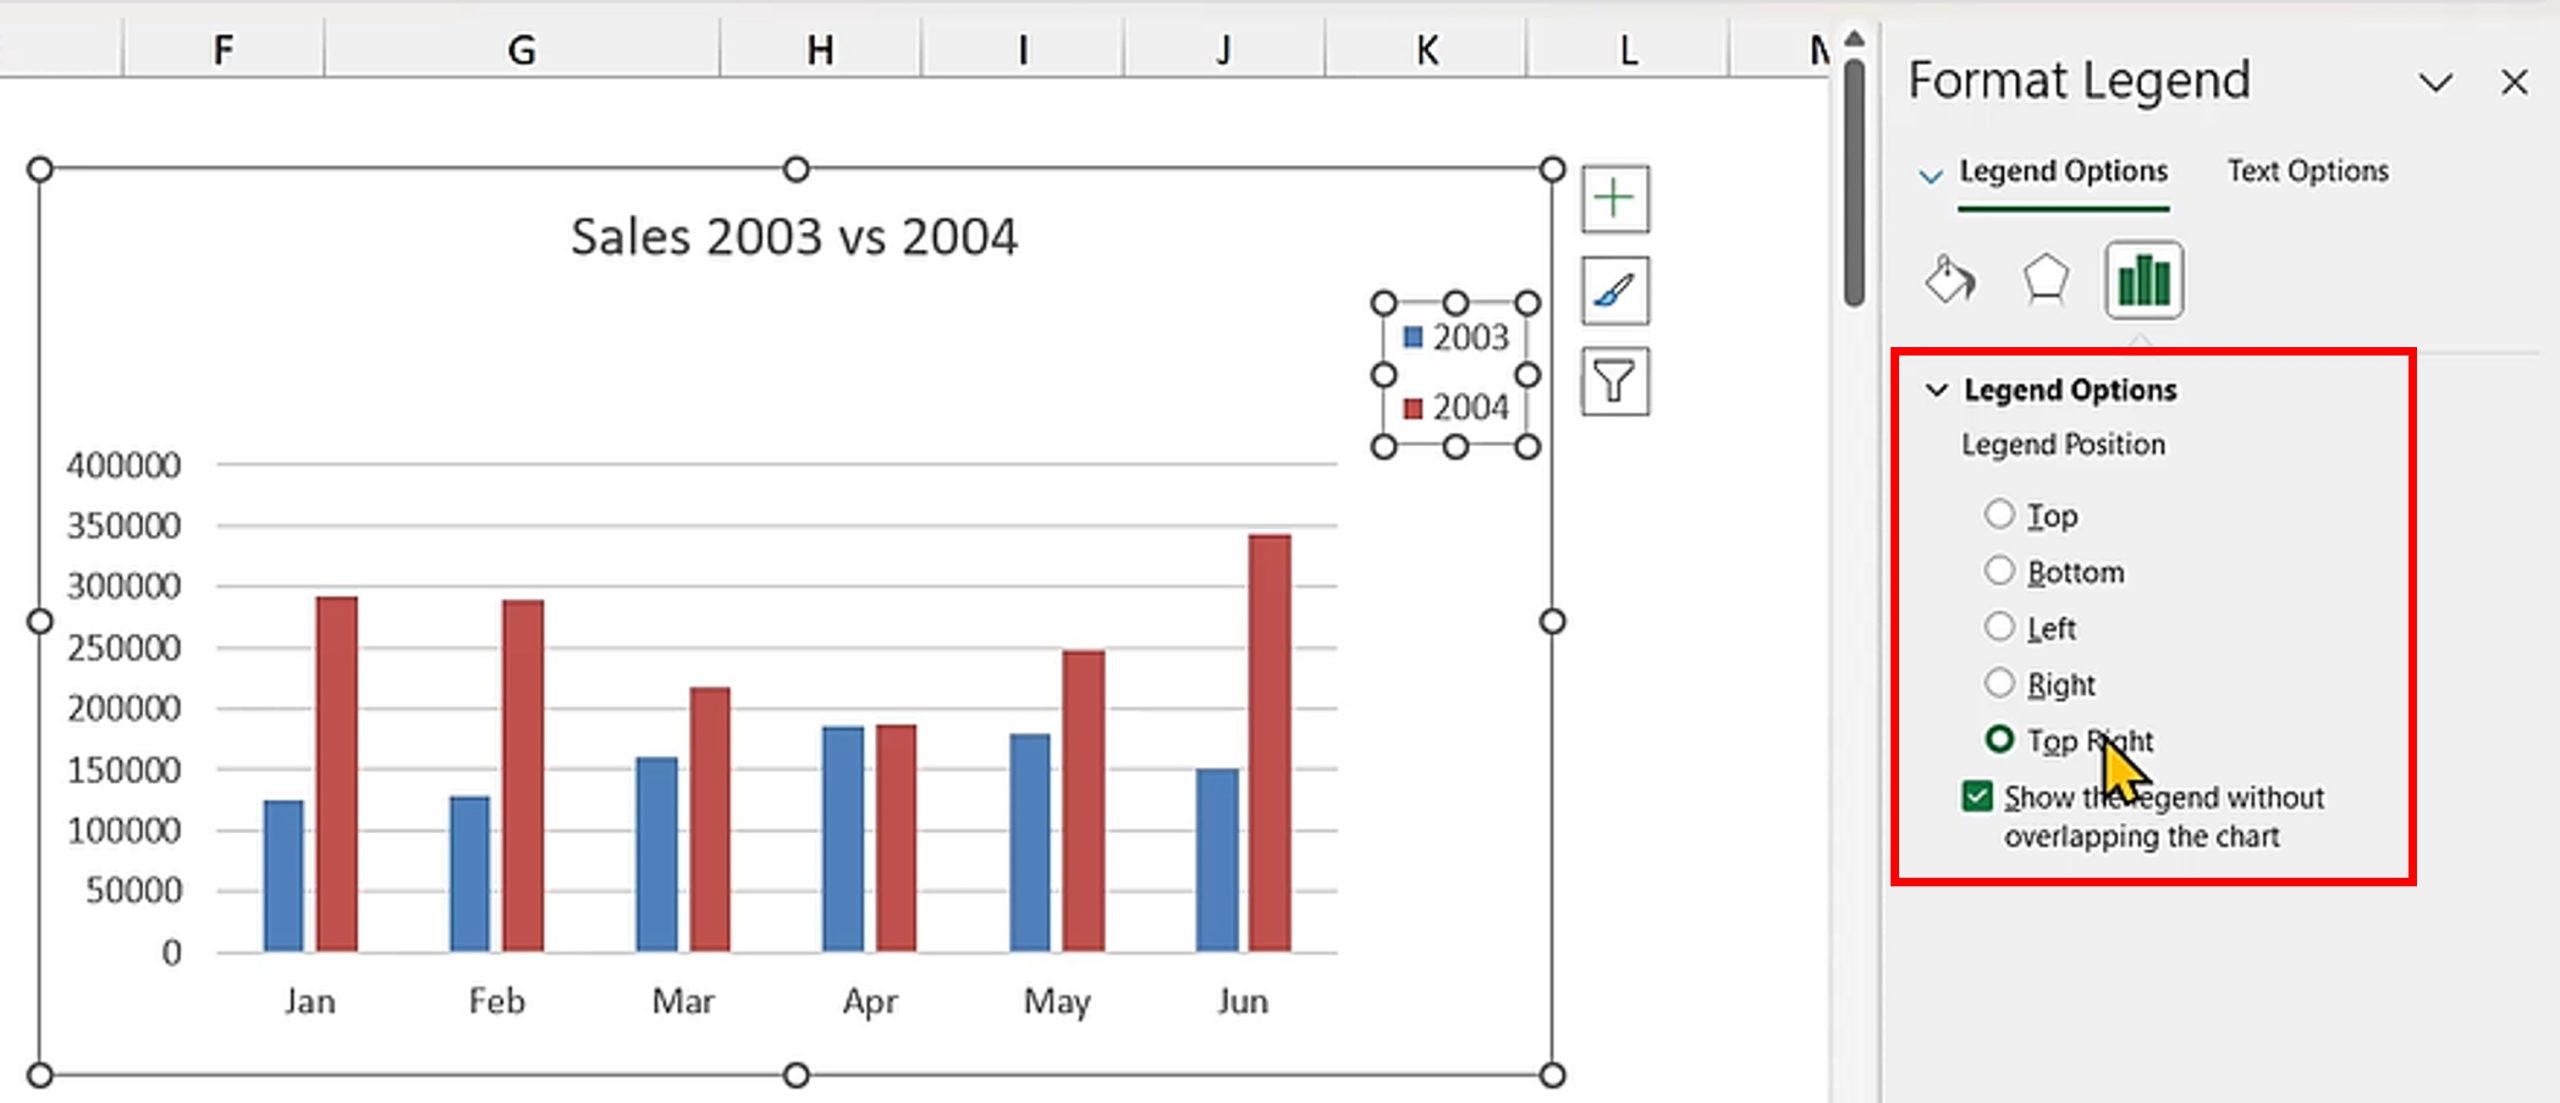Open the Format Legend pane options dropdown
Screen dimensions: 2560x1103
(x=2435, y=82)
